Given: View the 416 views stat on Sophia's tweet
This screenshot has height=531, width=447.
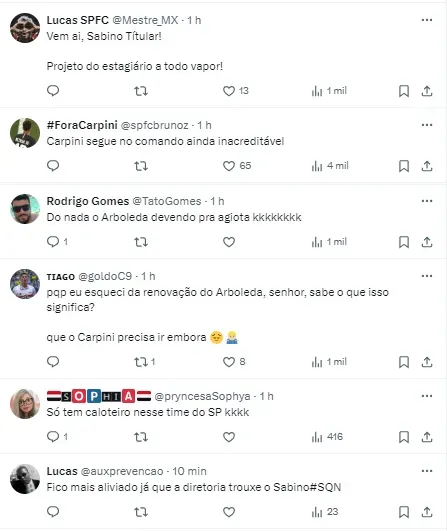Looking at the screenshot, I should pyautogui.click(x=327, y=437).
